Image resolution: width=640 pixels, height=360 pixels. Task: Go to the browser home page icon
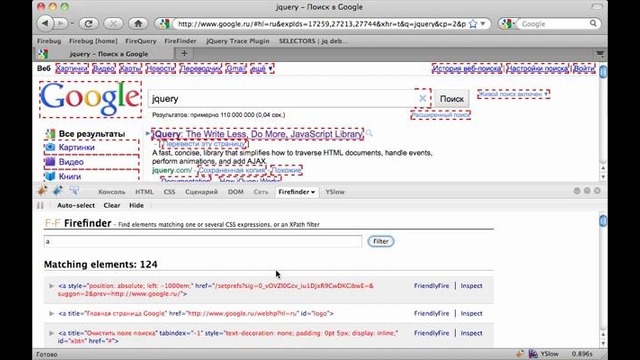tap(138, 24)
